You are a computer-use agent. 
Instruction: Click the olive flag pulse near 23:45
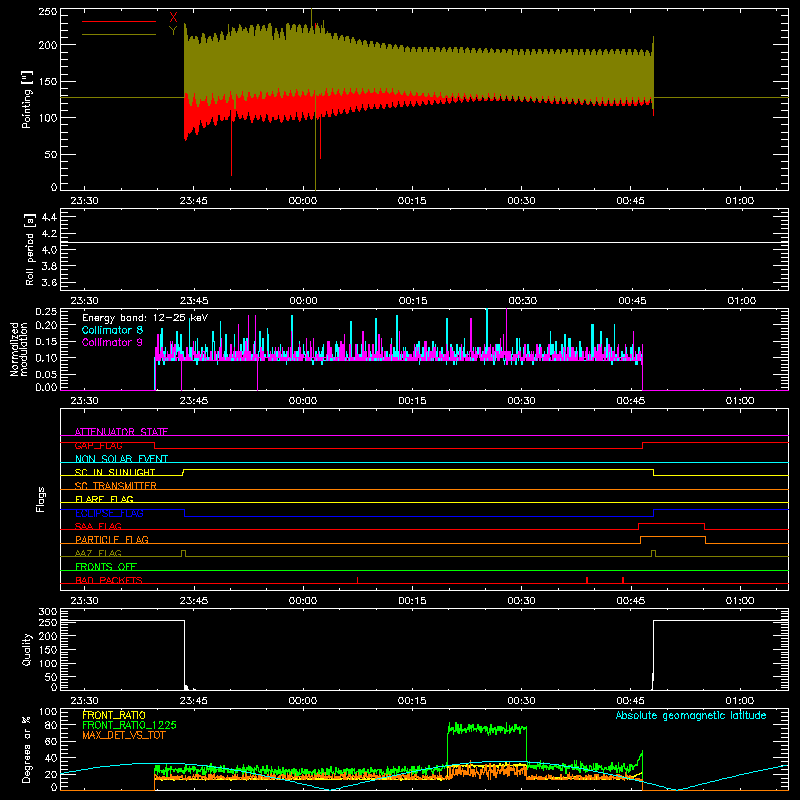(184, 553)
